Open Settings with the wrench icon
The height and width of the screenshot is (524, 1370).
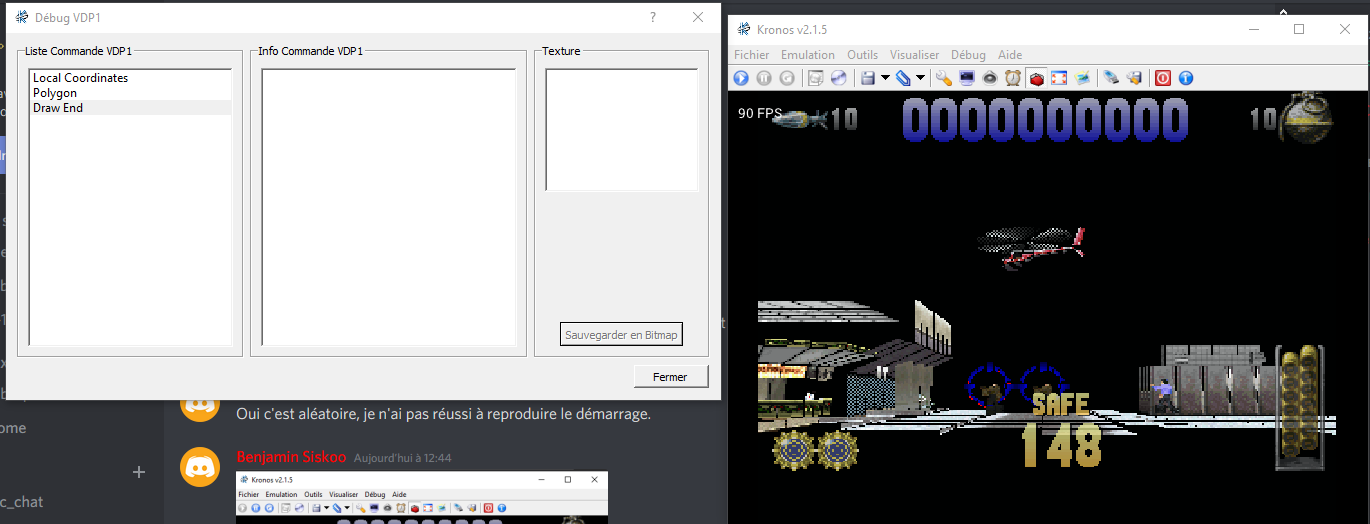click(x=944, y=78)
